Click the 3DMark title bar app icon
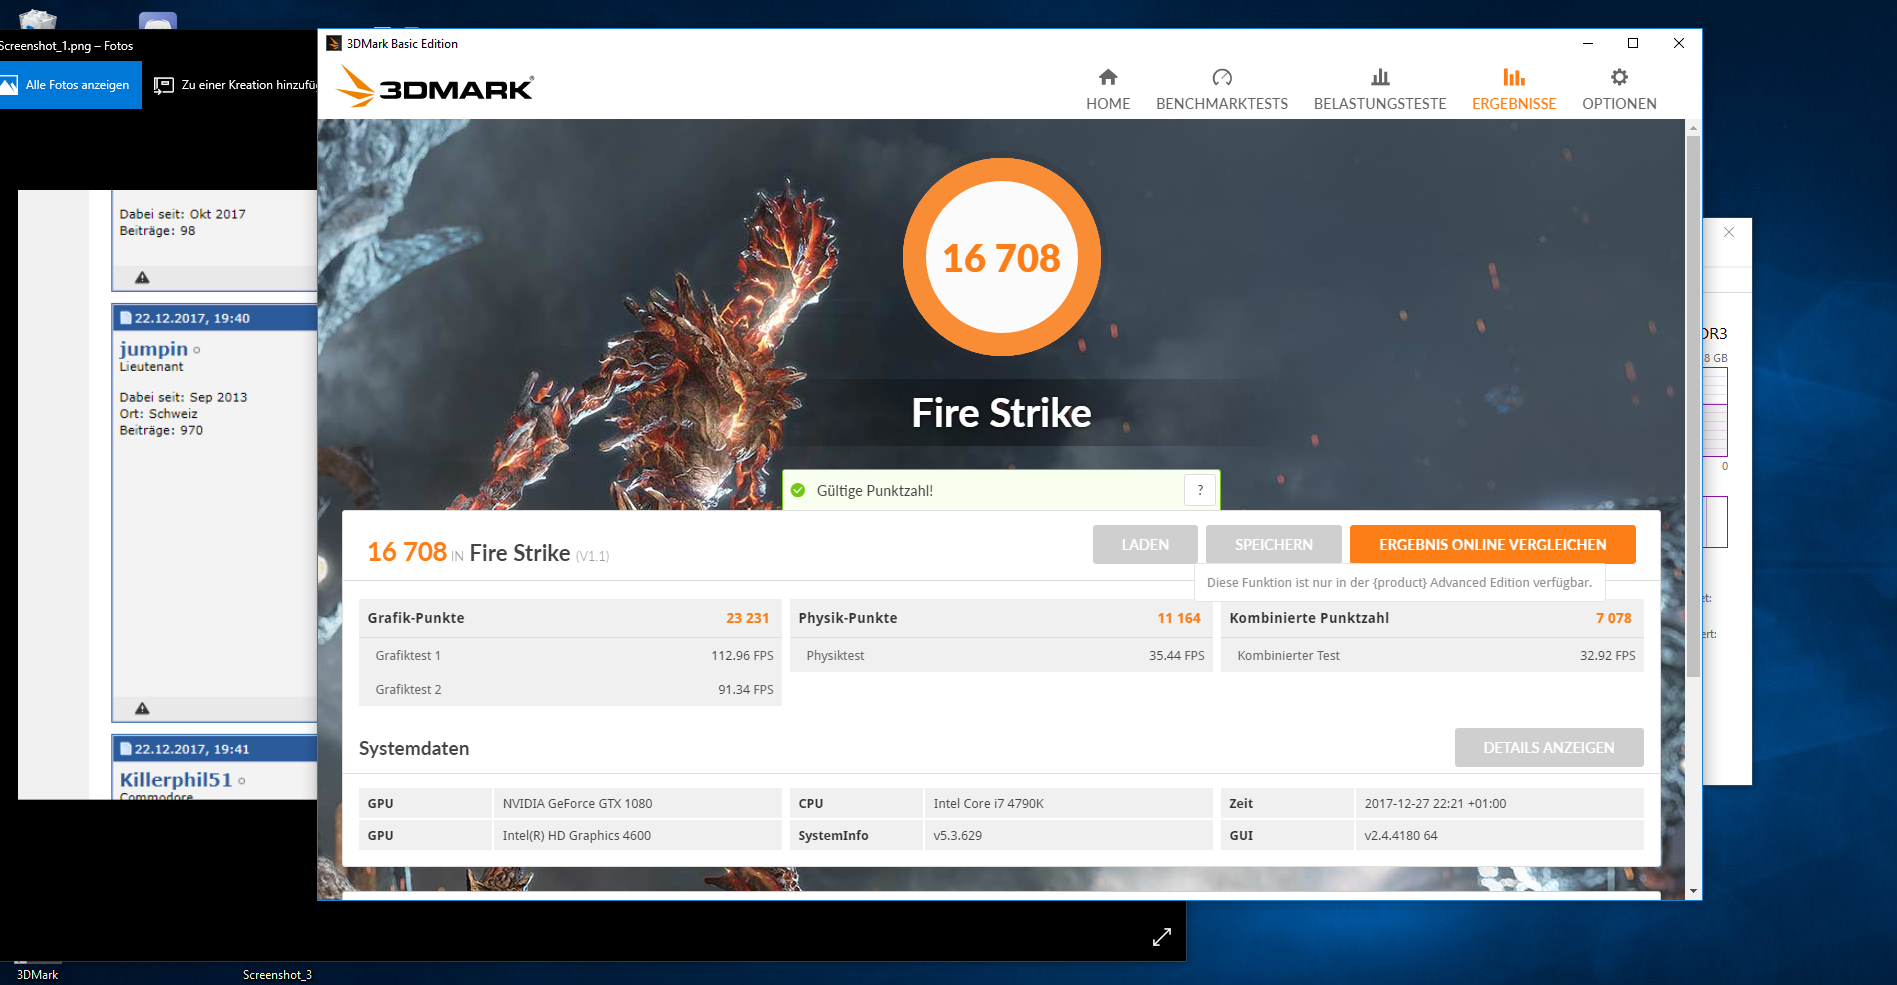 [x=334, y=43]
